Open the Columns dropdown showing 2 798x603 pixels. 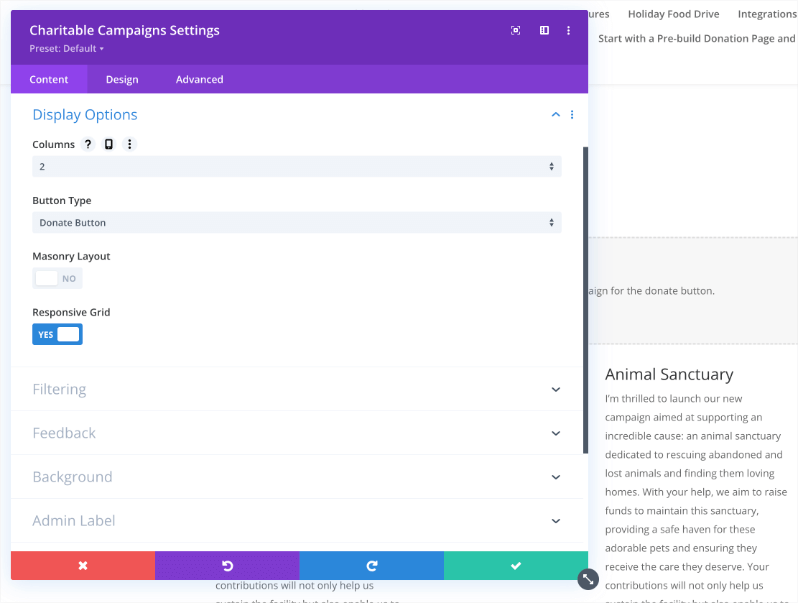tap(297, 166)
